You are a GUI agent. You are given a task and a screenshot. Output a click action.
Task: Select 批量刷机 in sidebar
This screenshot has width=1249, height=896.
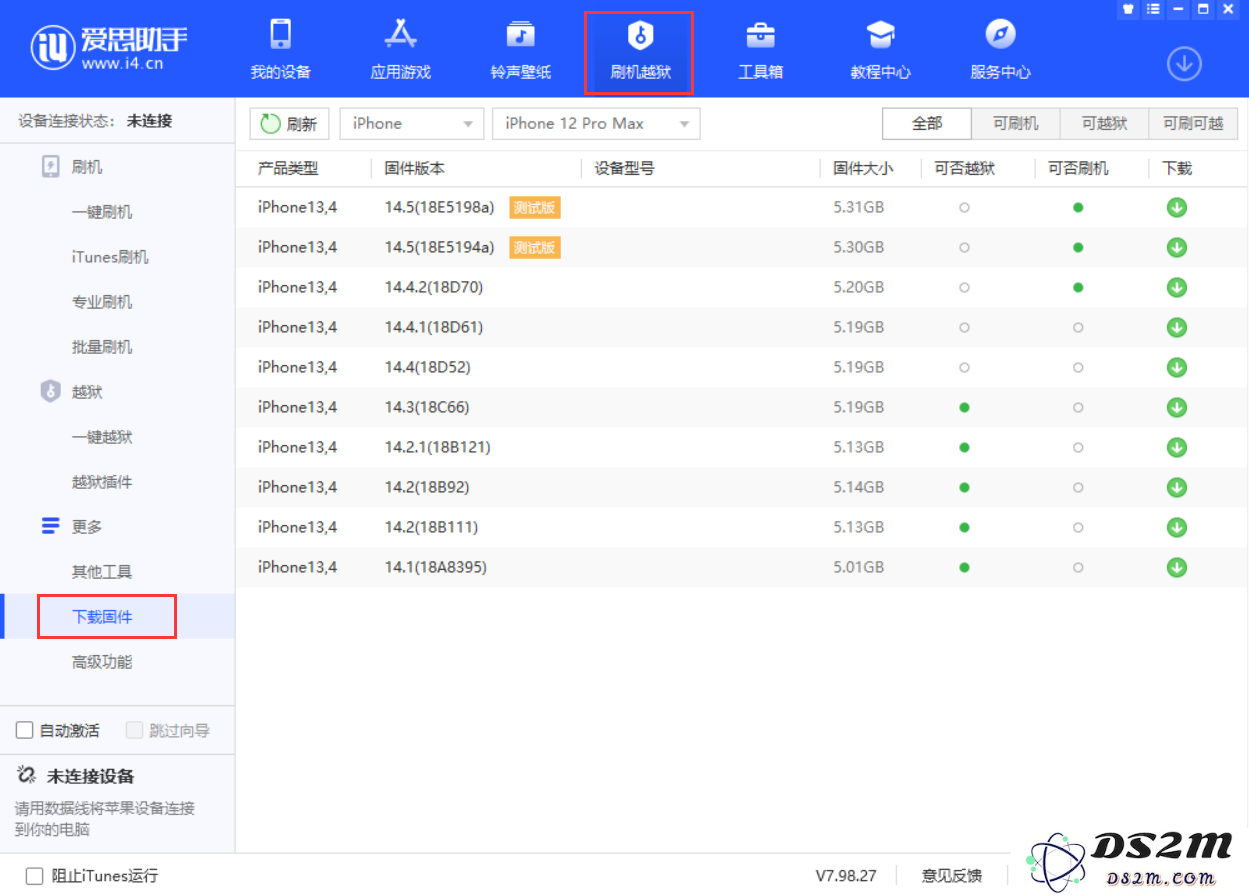[x=102, y=347]
